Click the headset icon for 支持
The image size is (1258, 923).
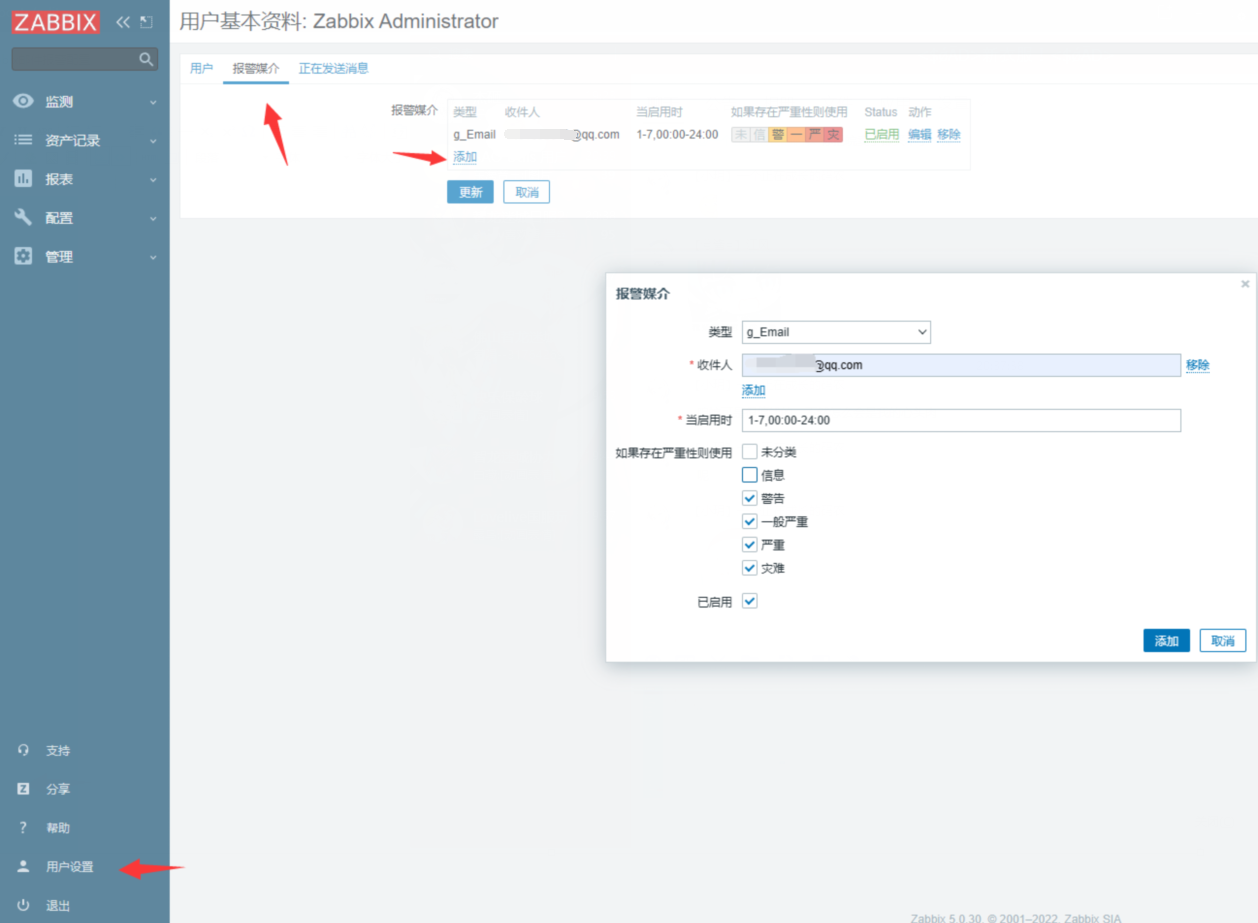click(23, 750)
